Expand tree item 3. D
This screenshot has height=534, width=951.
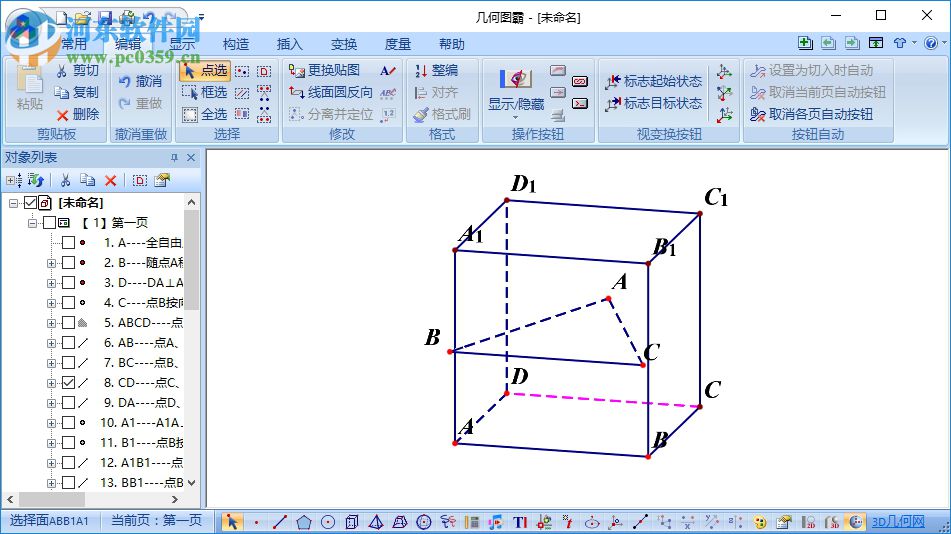tap(52, 283)
